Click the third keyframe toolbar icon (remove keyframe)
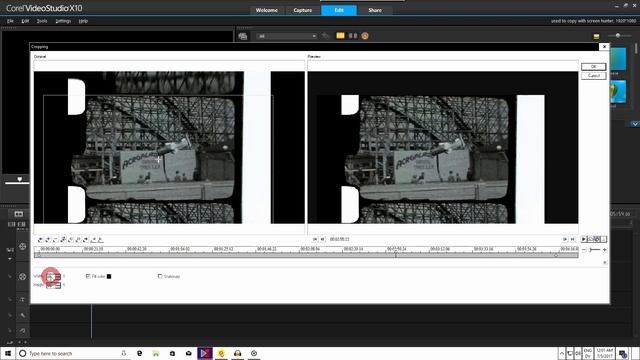The width and height of the screenshot is (640, 360). [x=56, y=240]
